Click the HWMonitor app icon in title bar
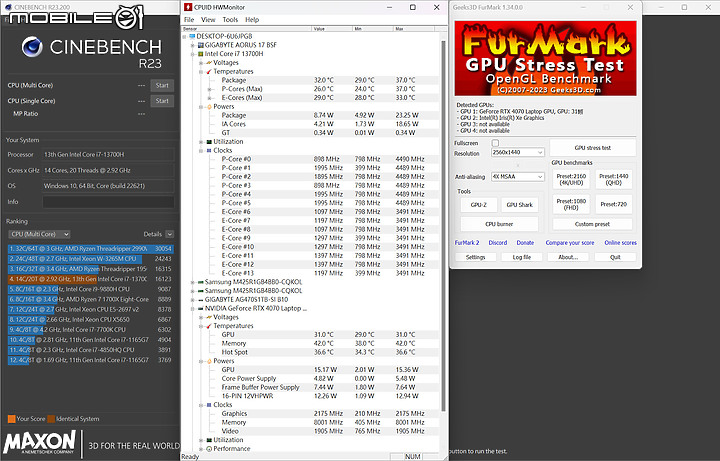 [188, 7]
